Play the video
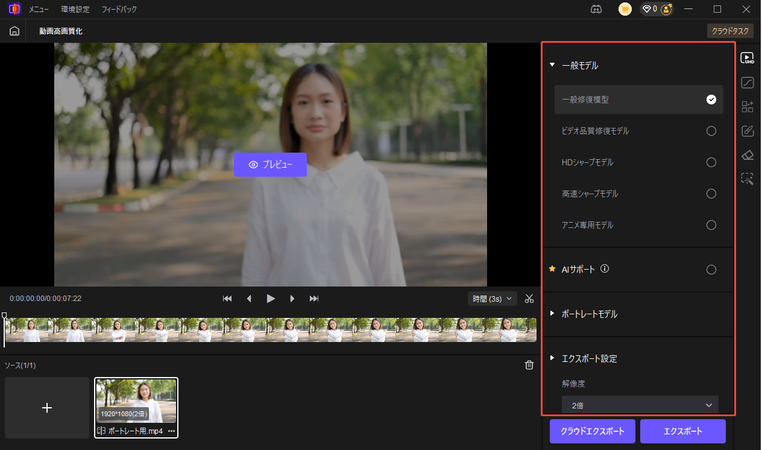 coord(270,299)
